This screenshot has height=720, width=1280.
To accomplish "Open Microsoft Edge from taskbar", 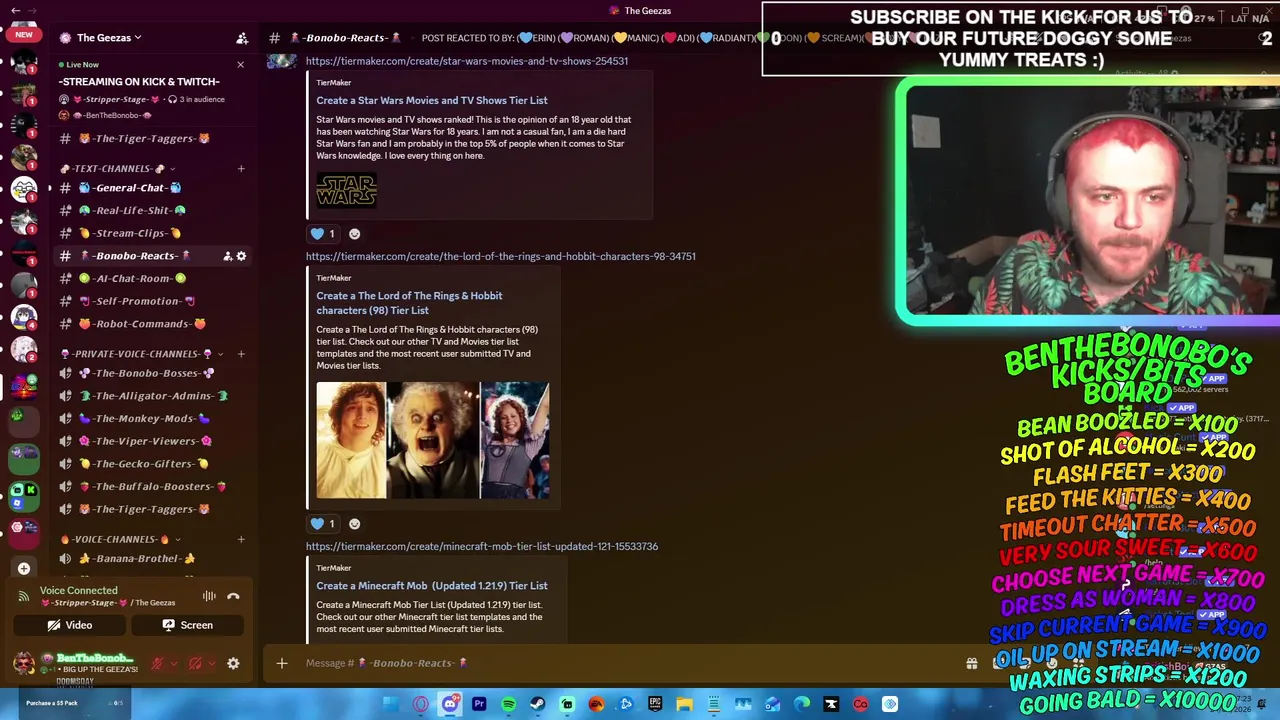I will point(801,704).
